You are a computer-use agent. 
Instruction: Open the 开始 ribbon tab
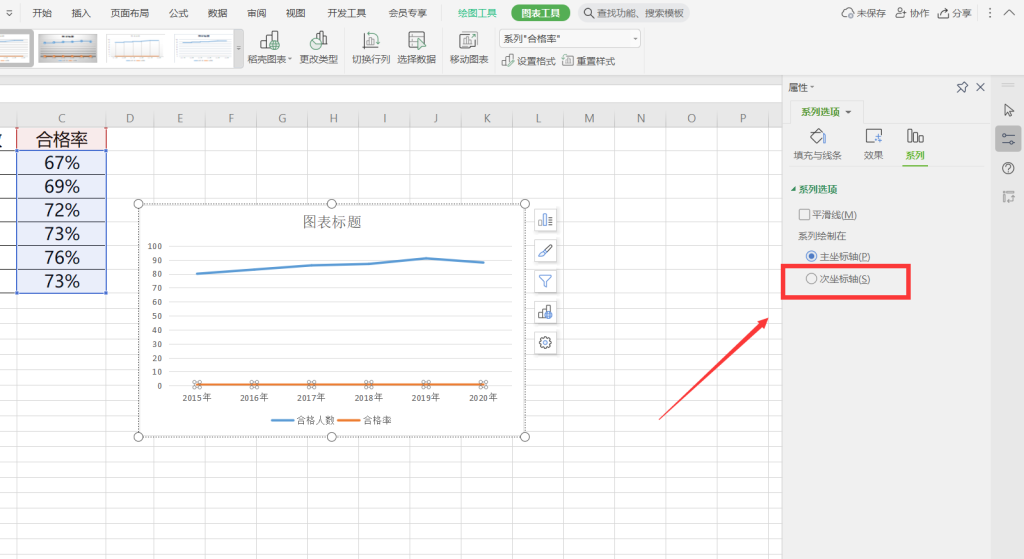point(42,13)
